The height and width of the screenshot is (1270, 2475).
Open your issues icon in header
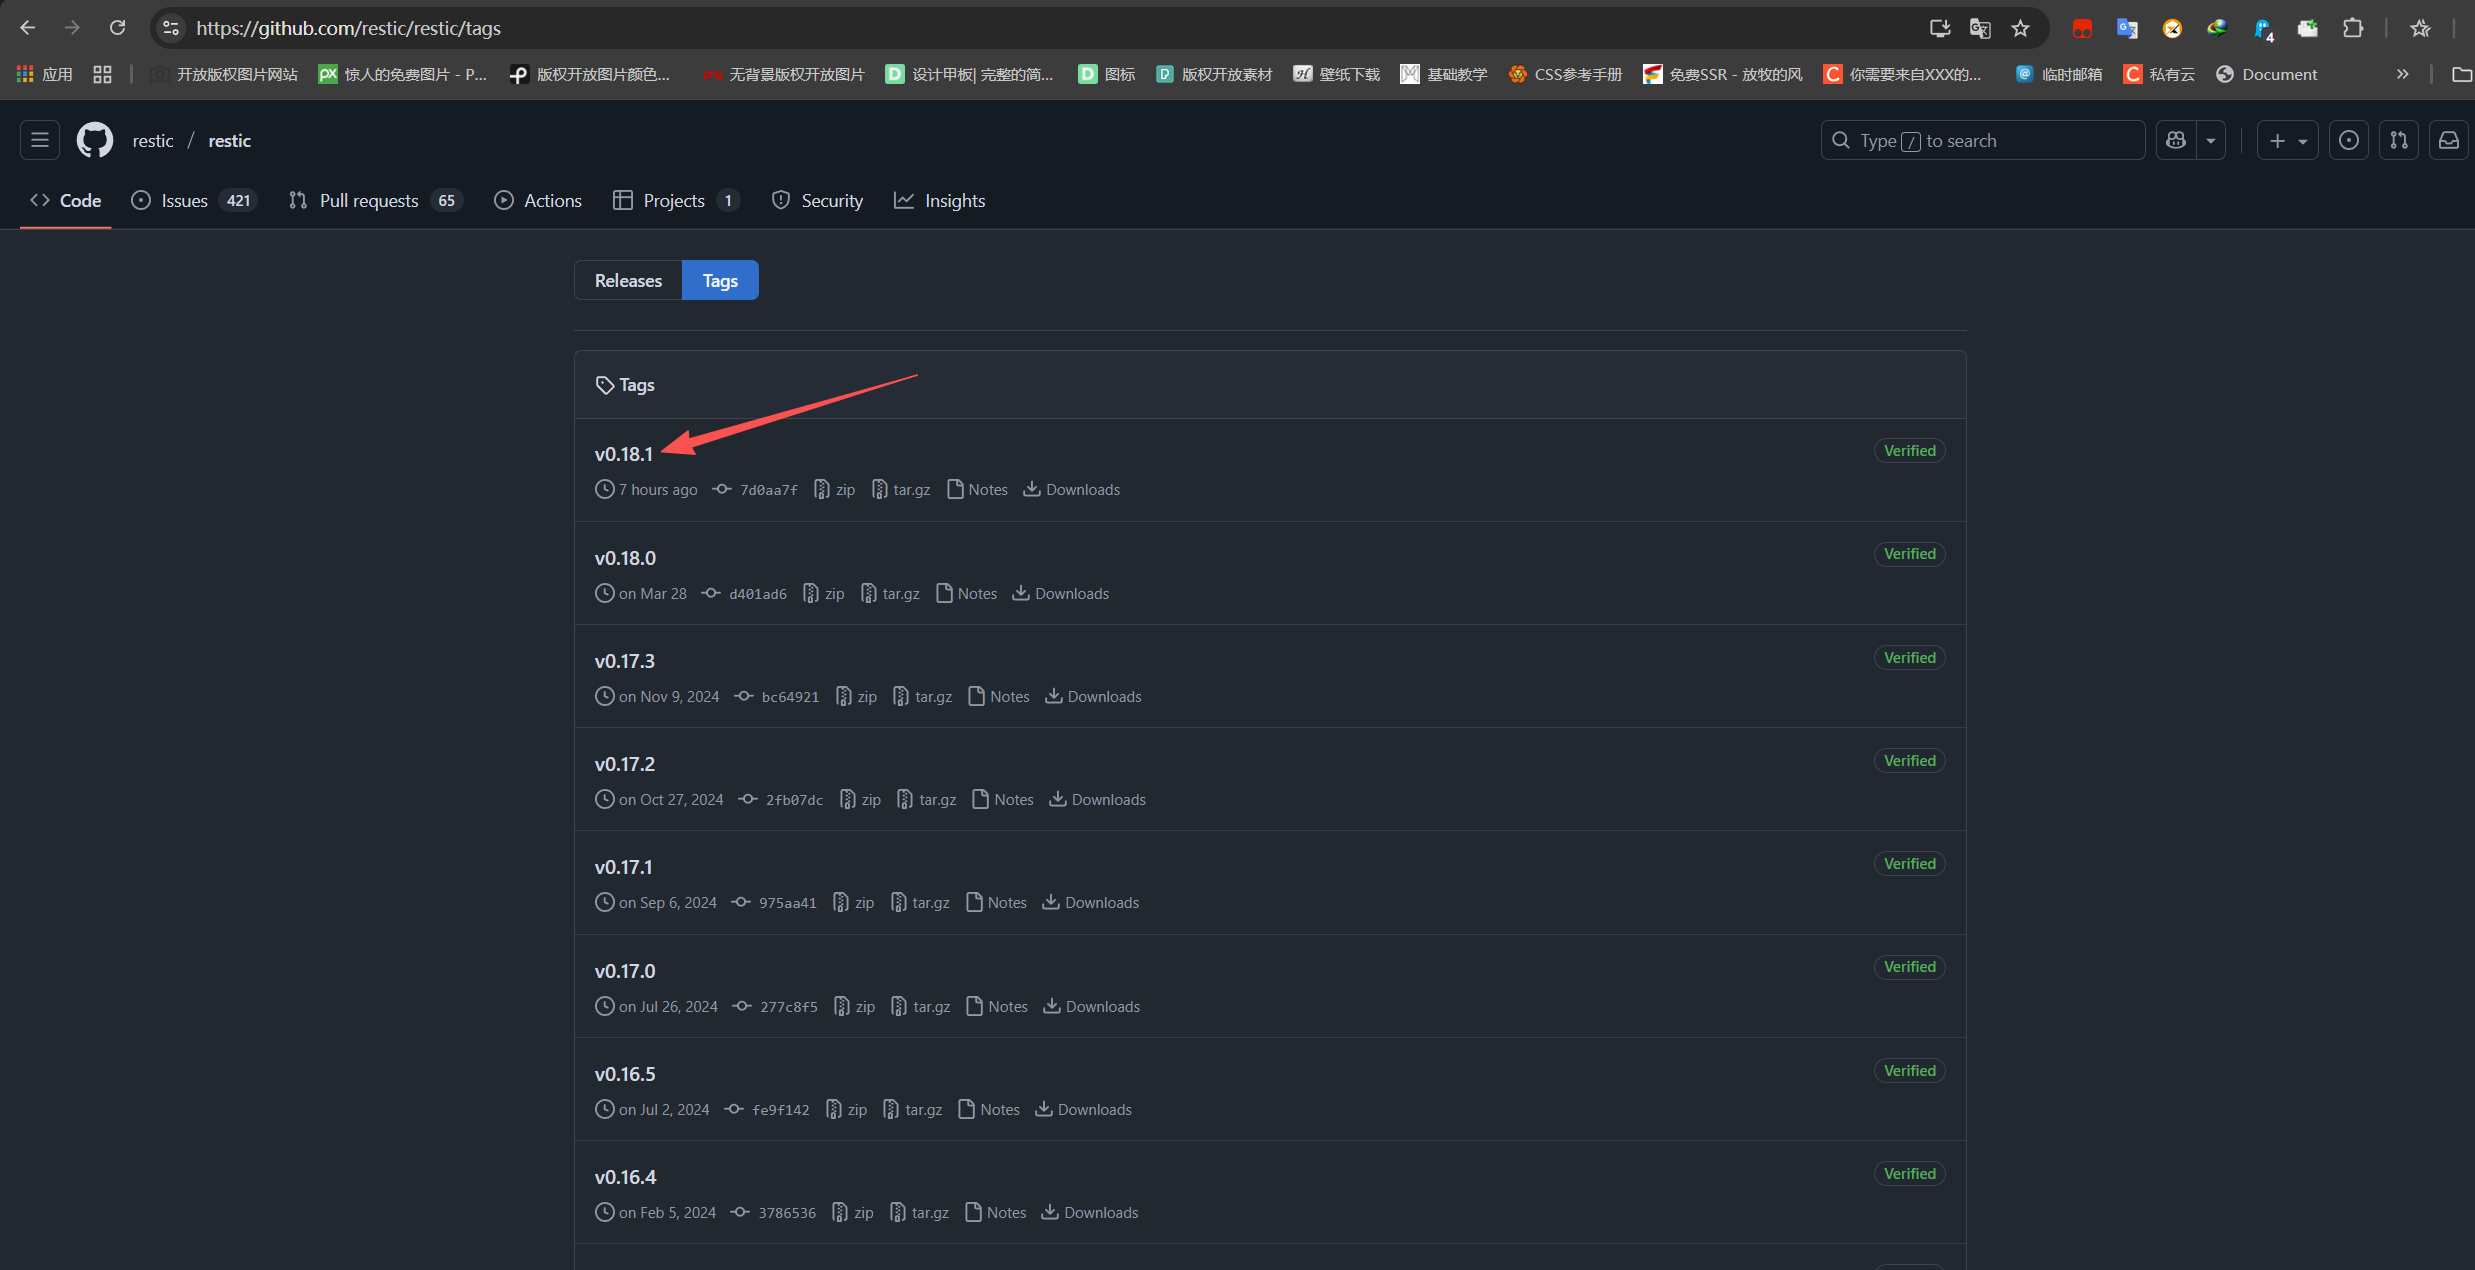(x=2348, y=140)
